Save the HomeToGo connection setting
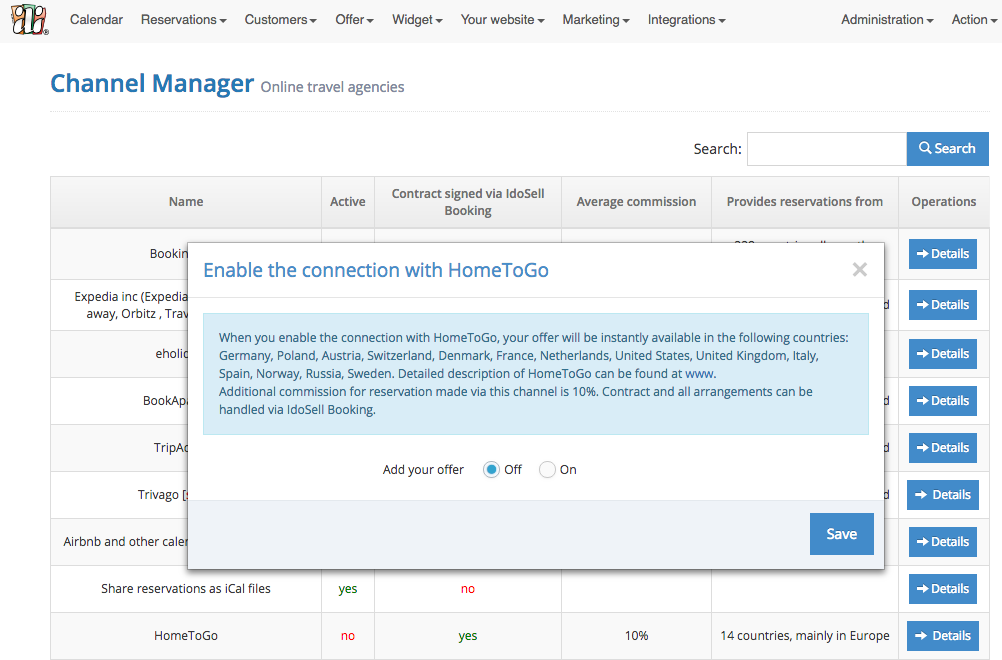 [841, 534]
